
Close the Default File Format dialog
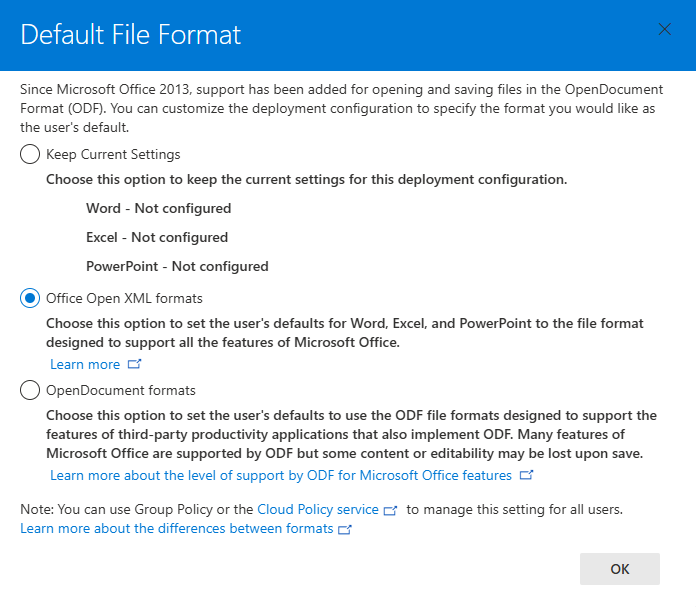coord(664,29)
